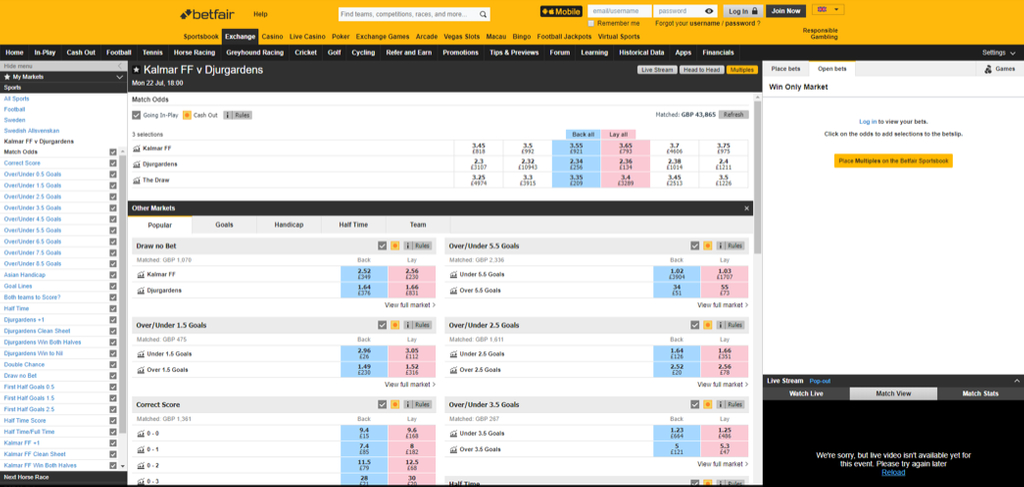Viewport: 1024px width, 487px height.
Task: Click Over/Under 5.5 Goals cash out icon
Action: point(707,246)
